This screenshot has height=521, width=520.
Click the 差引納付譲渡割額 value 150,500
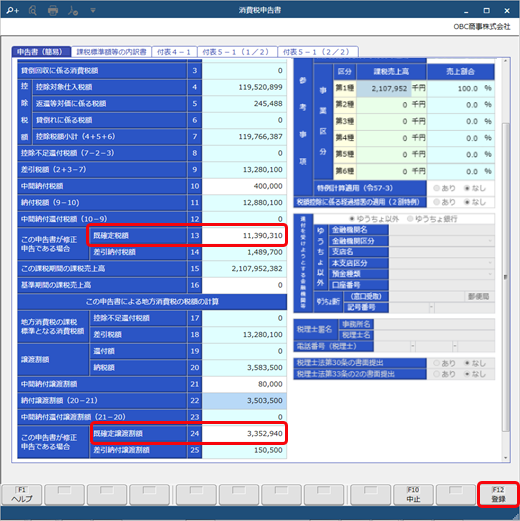tap(244, 450)
